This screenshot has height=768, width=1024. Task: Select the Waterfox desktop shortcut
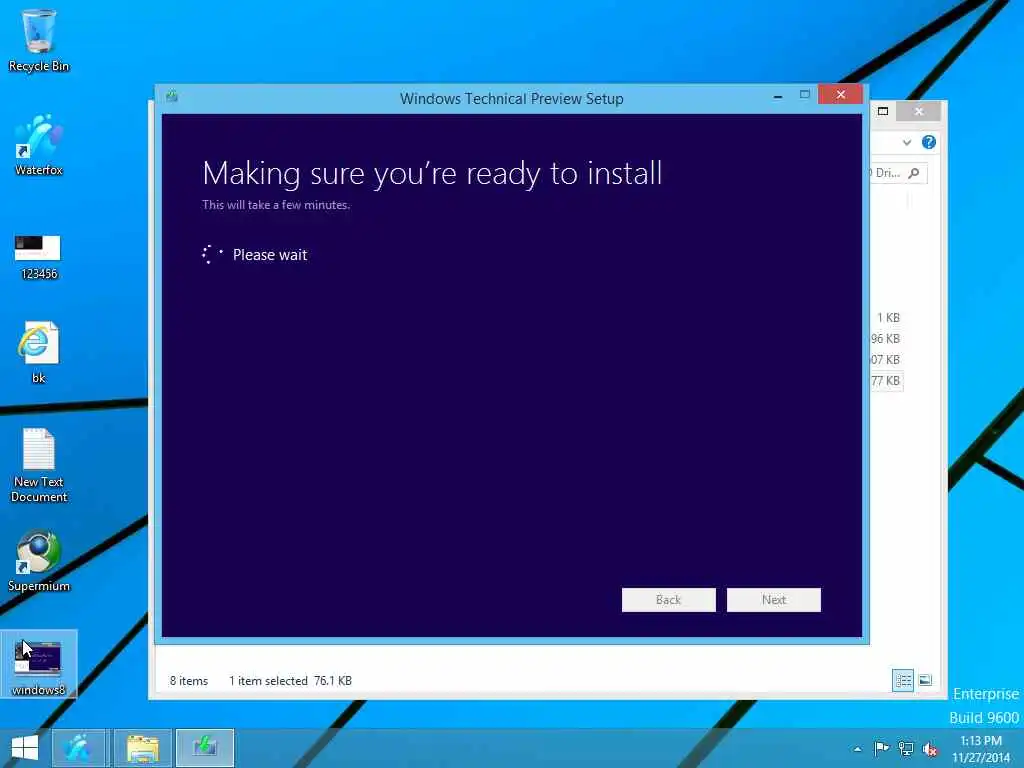click(x=39, y=145)
